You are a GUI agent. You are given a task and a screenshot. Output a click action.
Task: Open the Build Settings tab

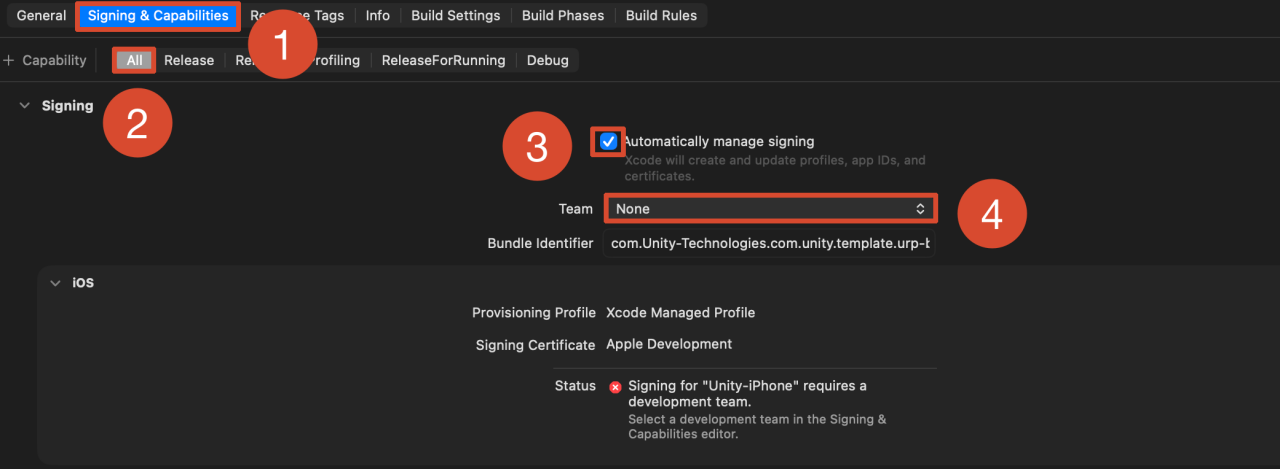[x=456, y=16]
